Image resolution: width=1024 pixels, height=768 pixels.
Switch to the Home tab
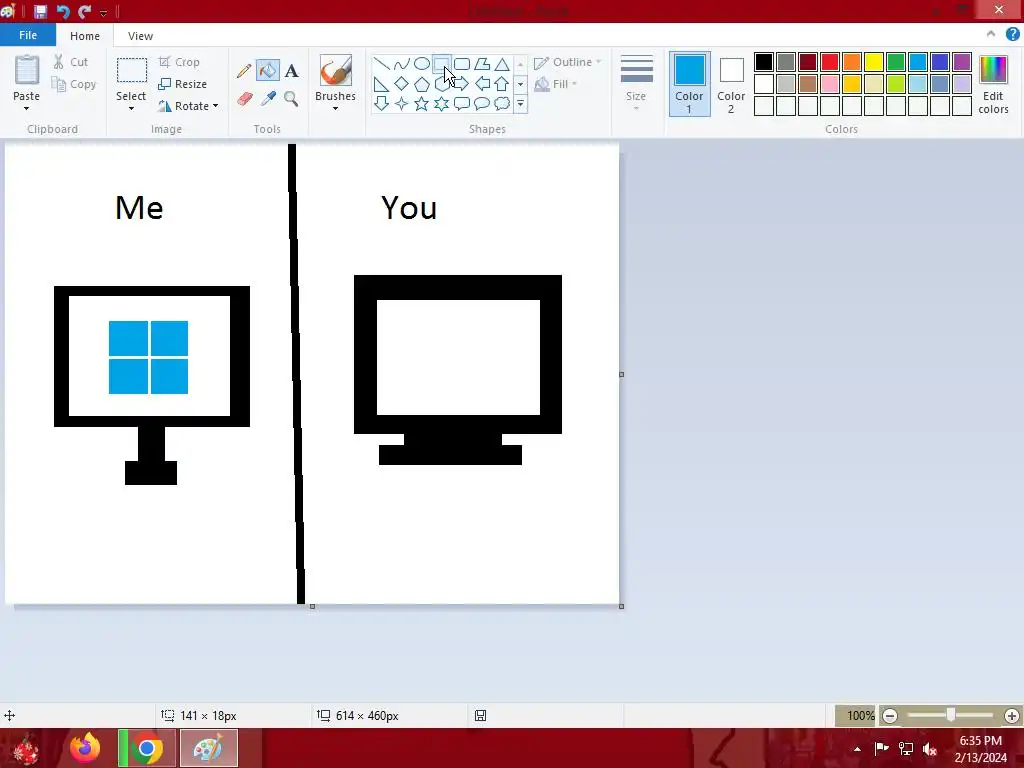[85, 36]
